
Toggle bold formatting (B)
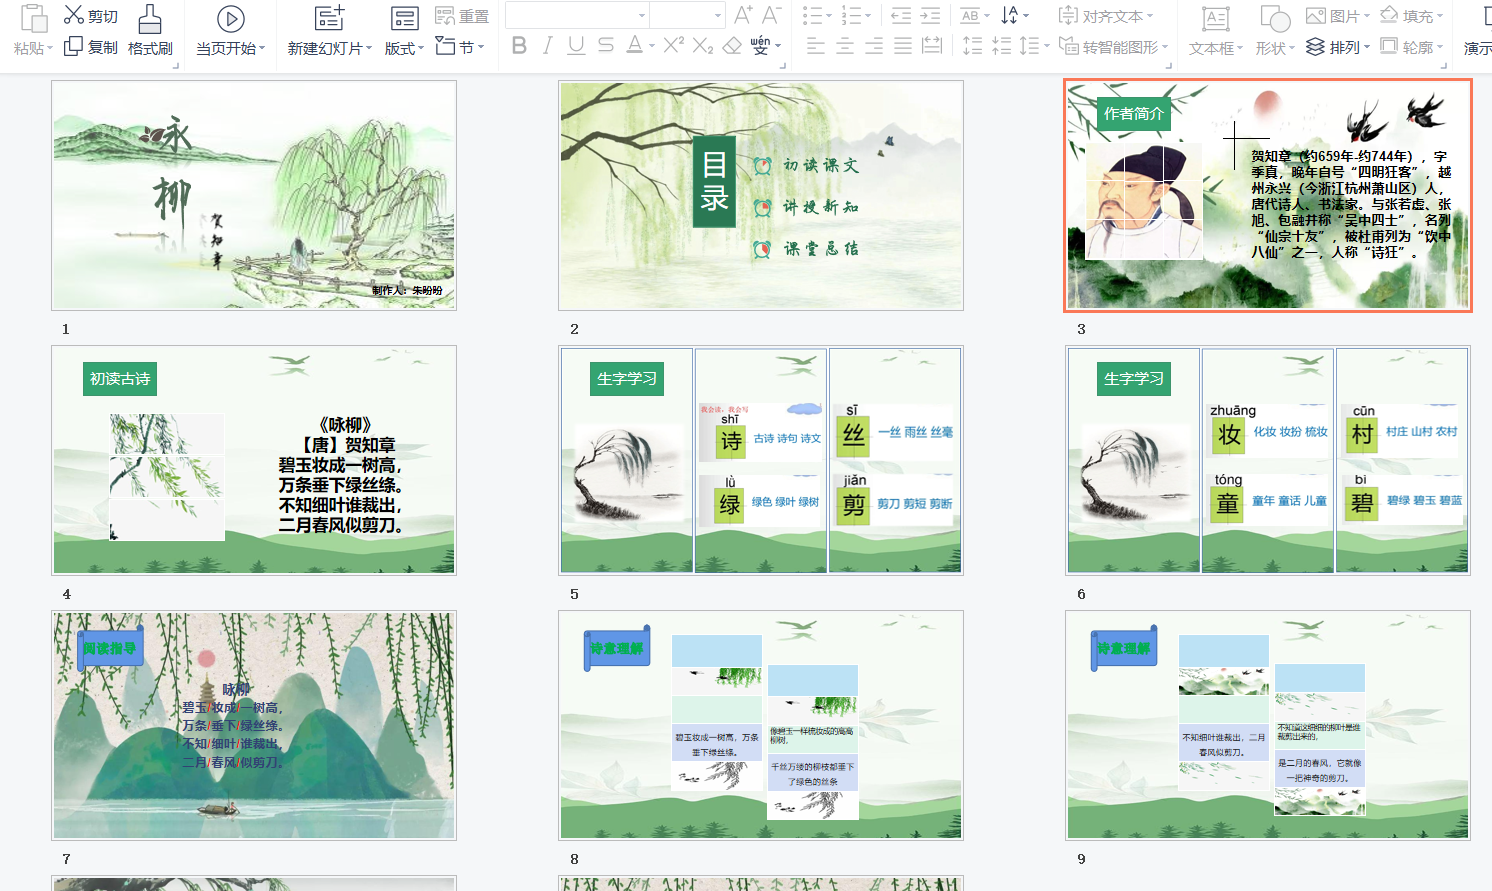tap(519, 46)
